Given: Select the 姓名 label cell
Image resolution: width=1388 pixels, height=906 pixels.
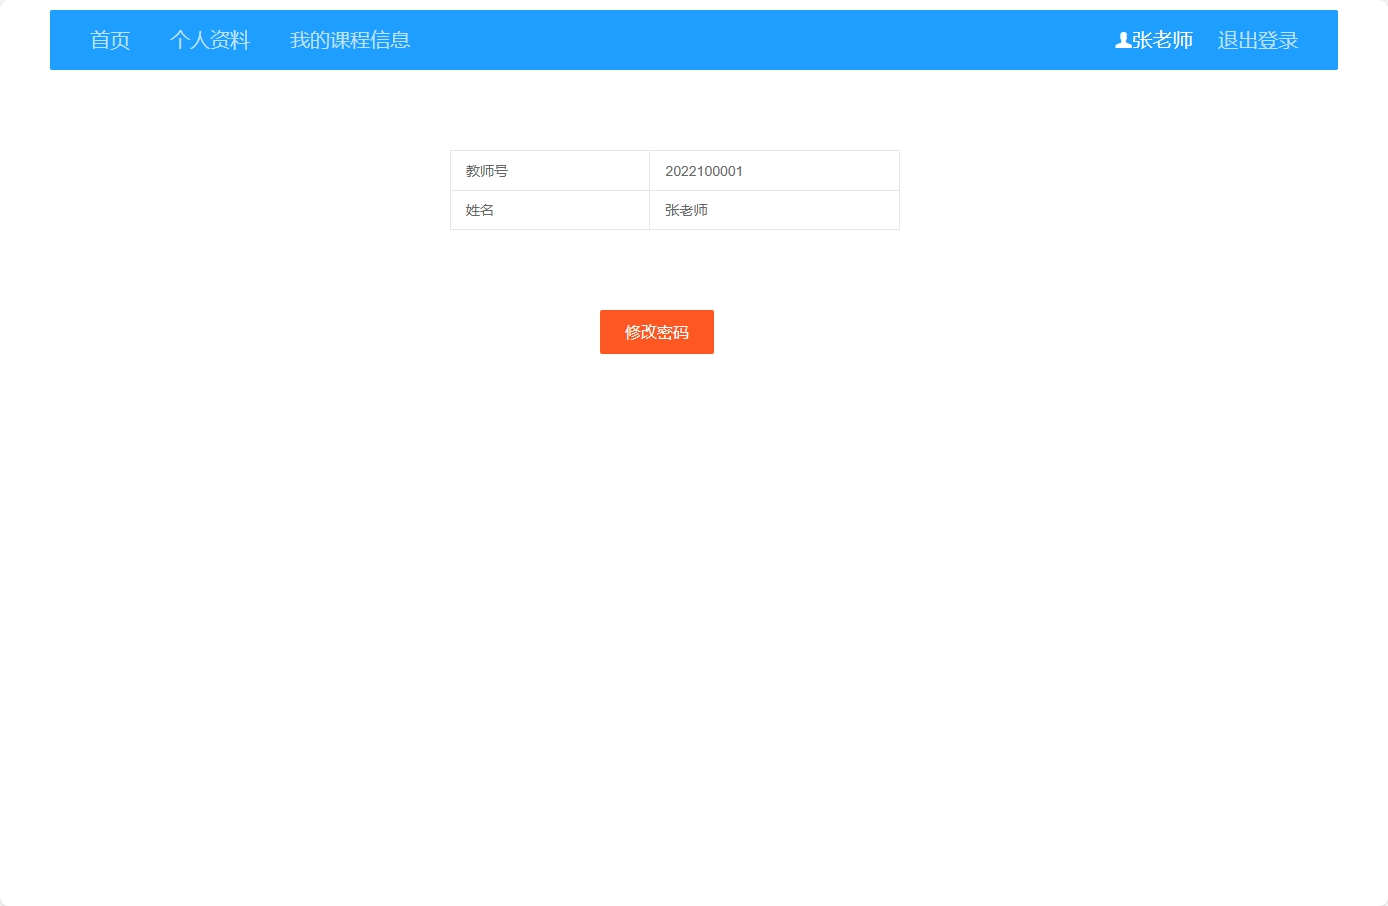Looking at the screenshot, I should pos(550,210).
